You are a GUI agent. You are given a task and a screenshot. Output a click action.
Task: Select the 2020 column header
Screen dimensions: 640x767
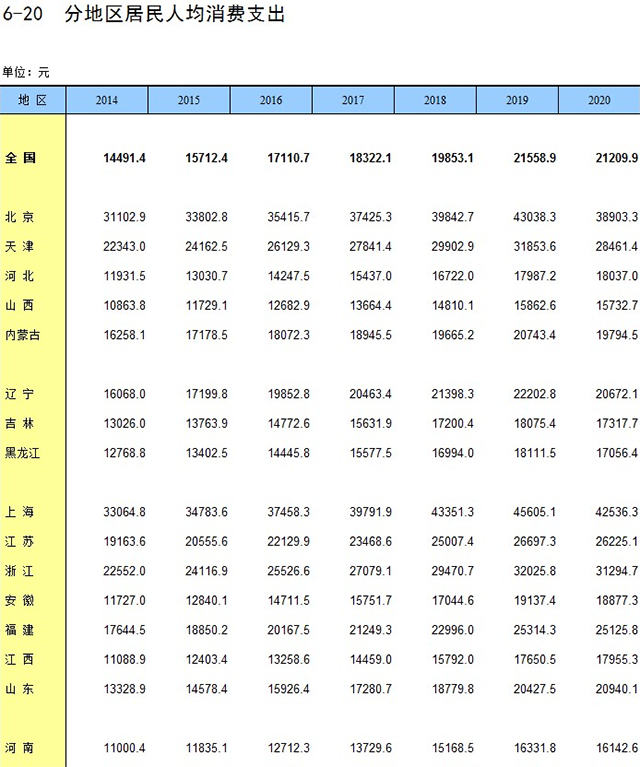click(x=599, y=100)
